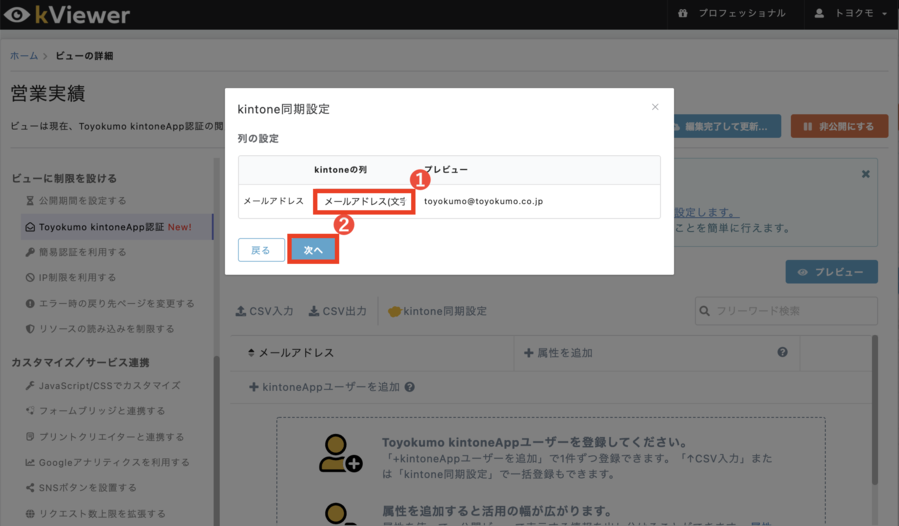Click the add-user icon in the empty state
This screenshot has width=899, height=526.
pos(340,453)
